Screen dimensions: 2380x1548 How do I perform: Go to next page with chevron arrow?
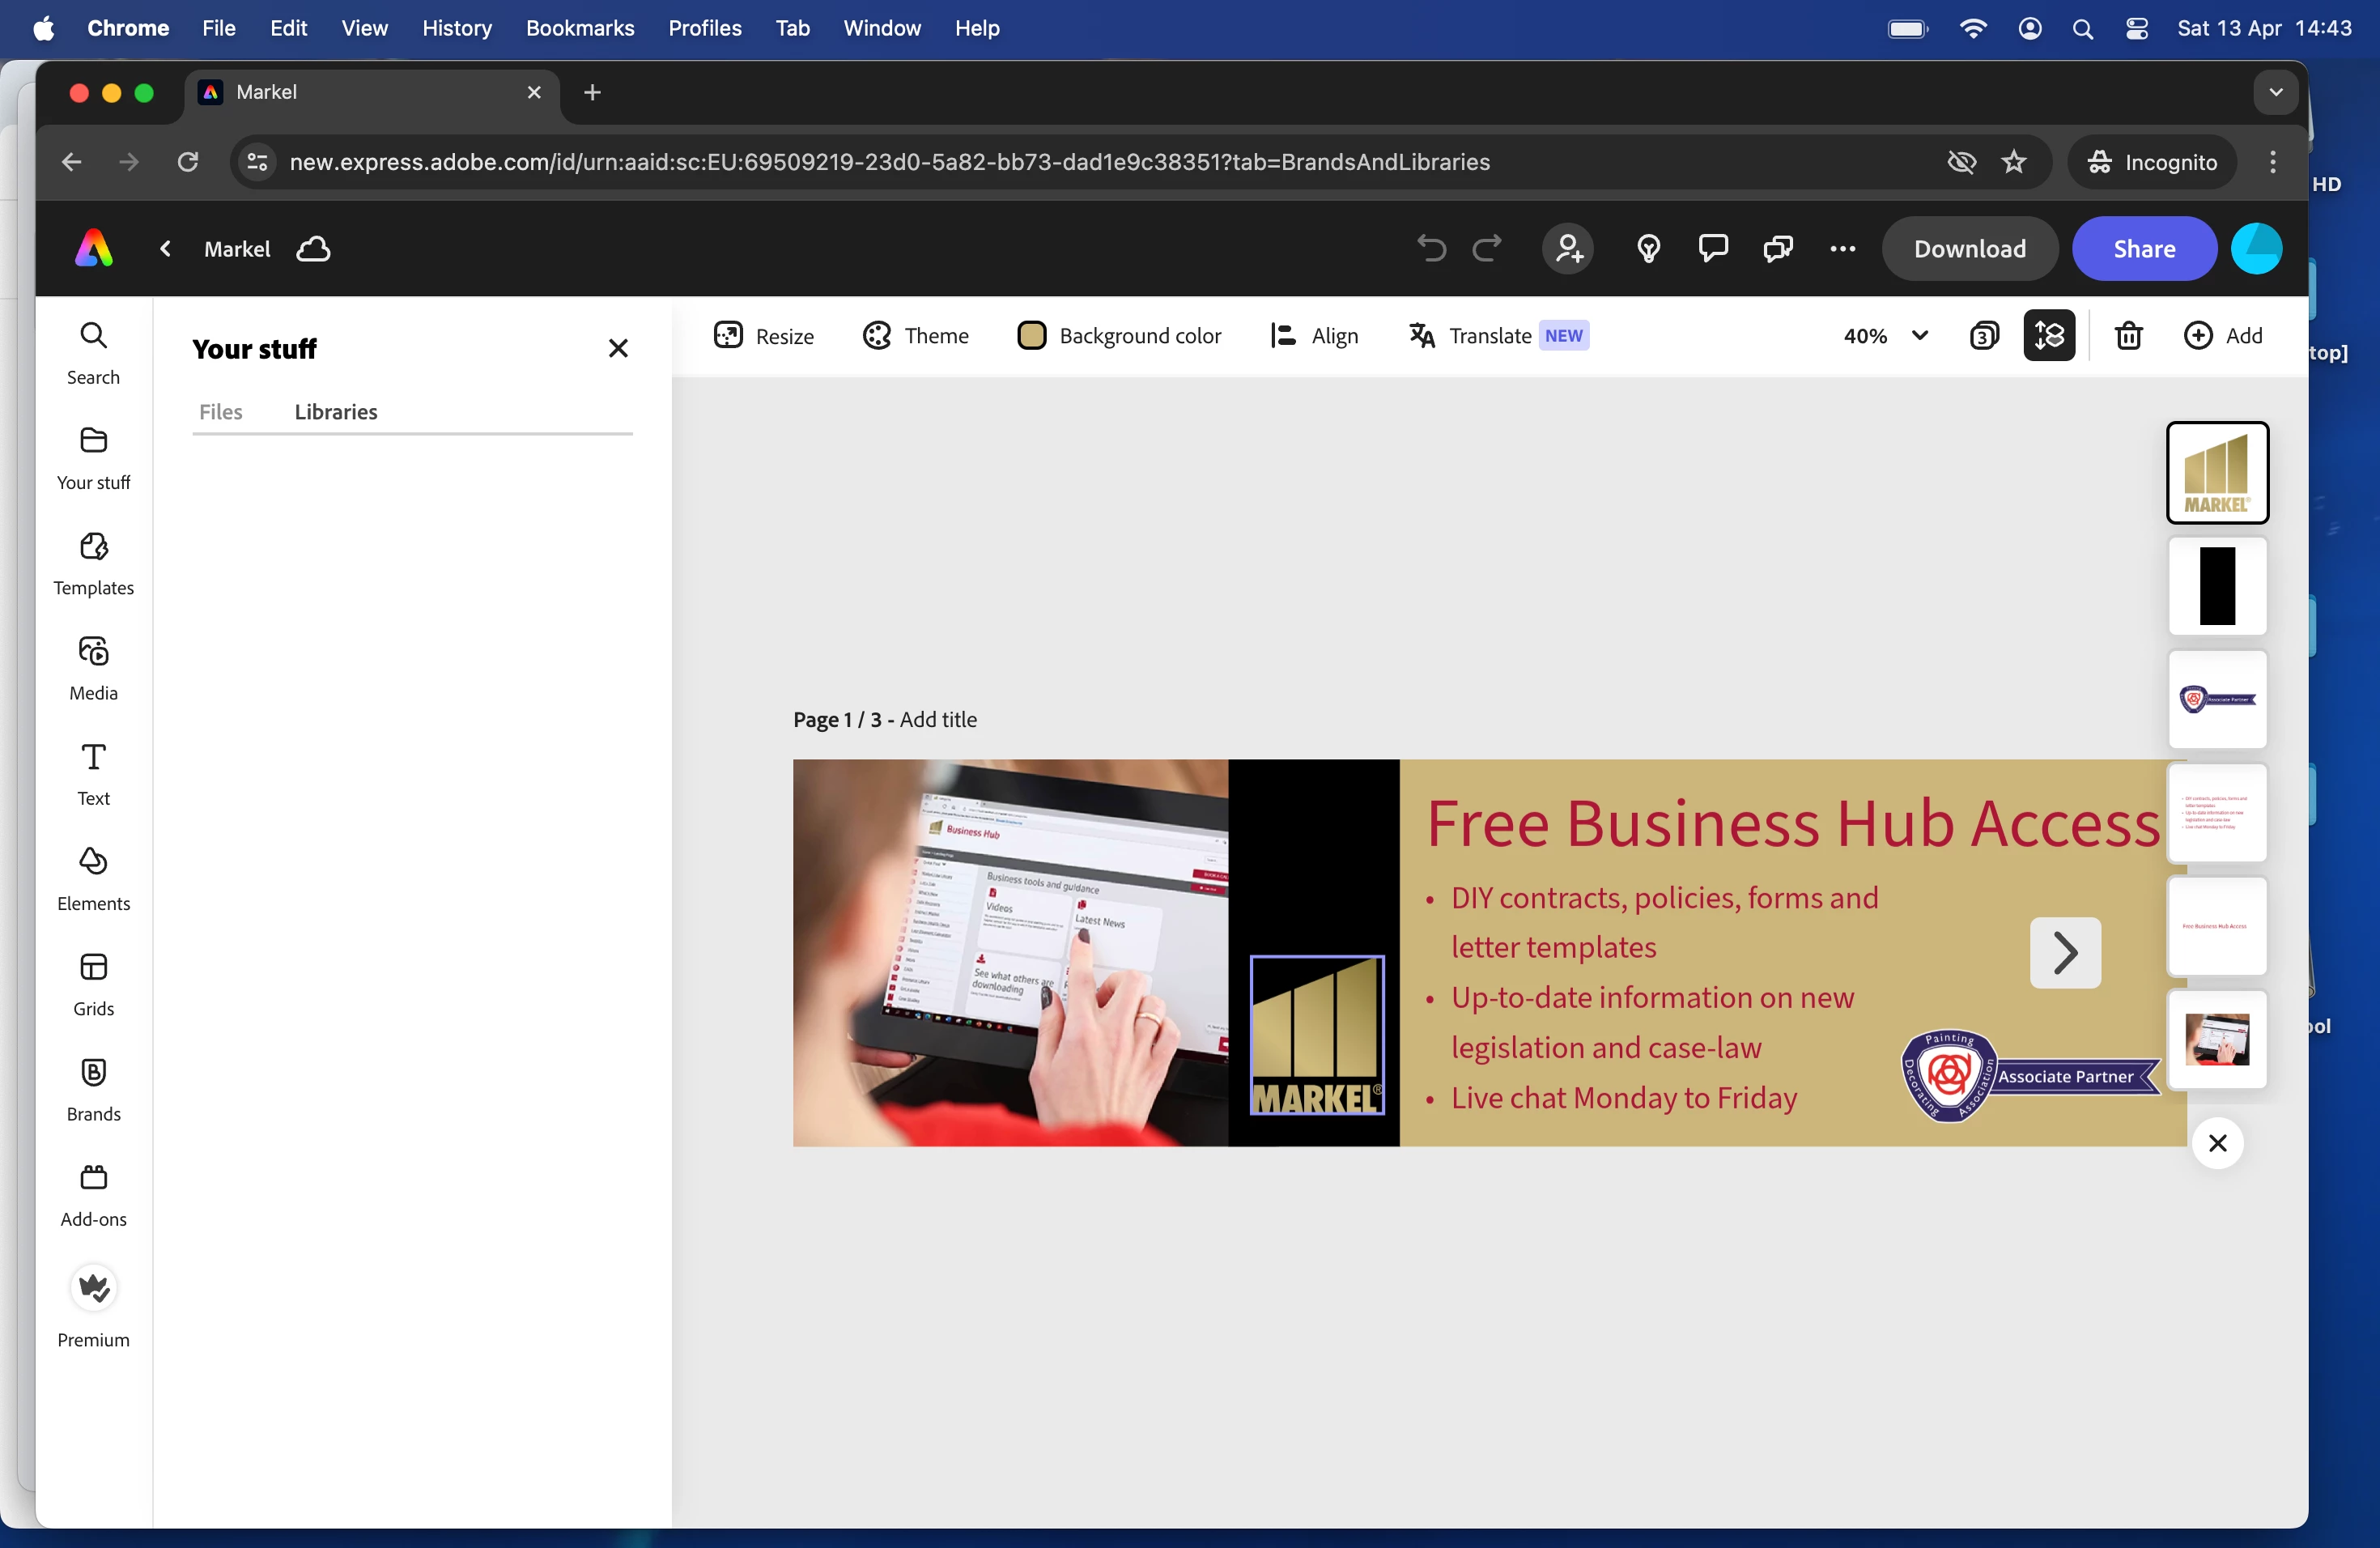(x=2065, y=952)
